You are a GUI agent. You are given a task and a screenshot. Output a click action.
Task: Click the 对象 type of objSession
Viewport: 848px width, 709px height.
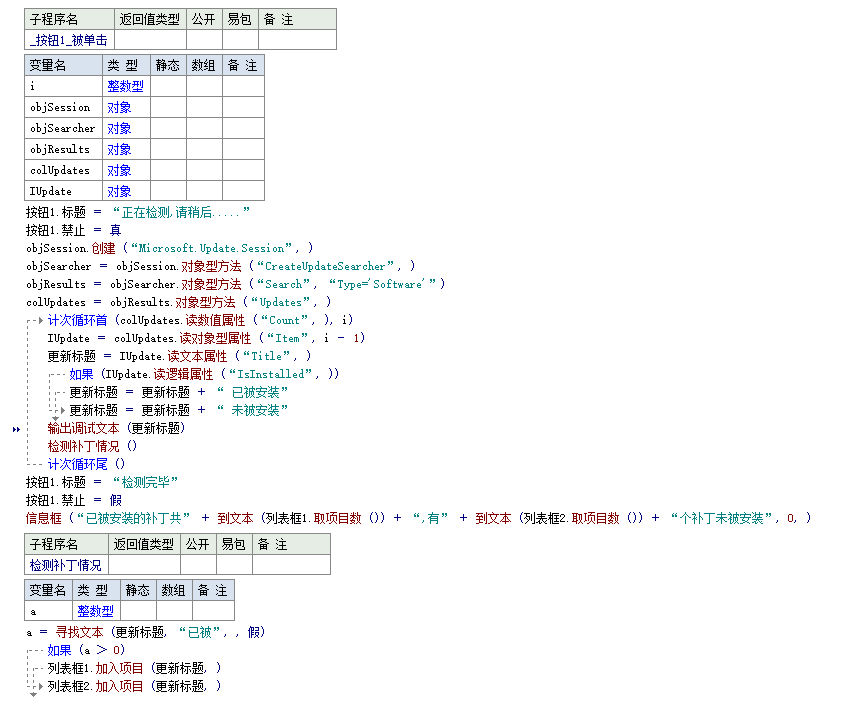[119, 107]
